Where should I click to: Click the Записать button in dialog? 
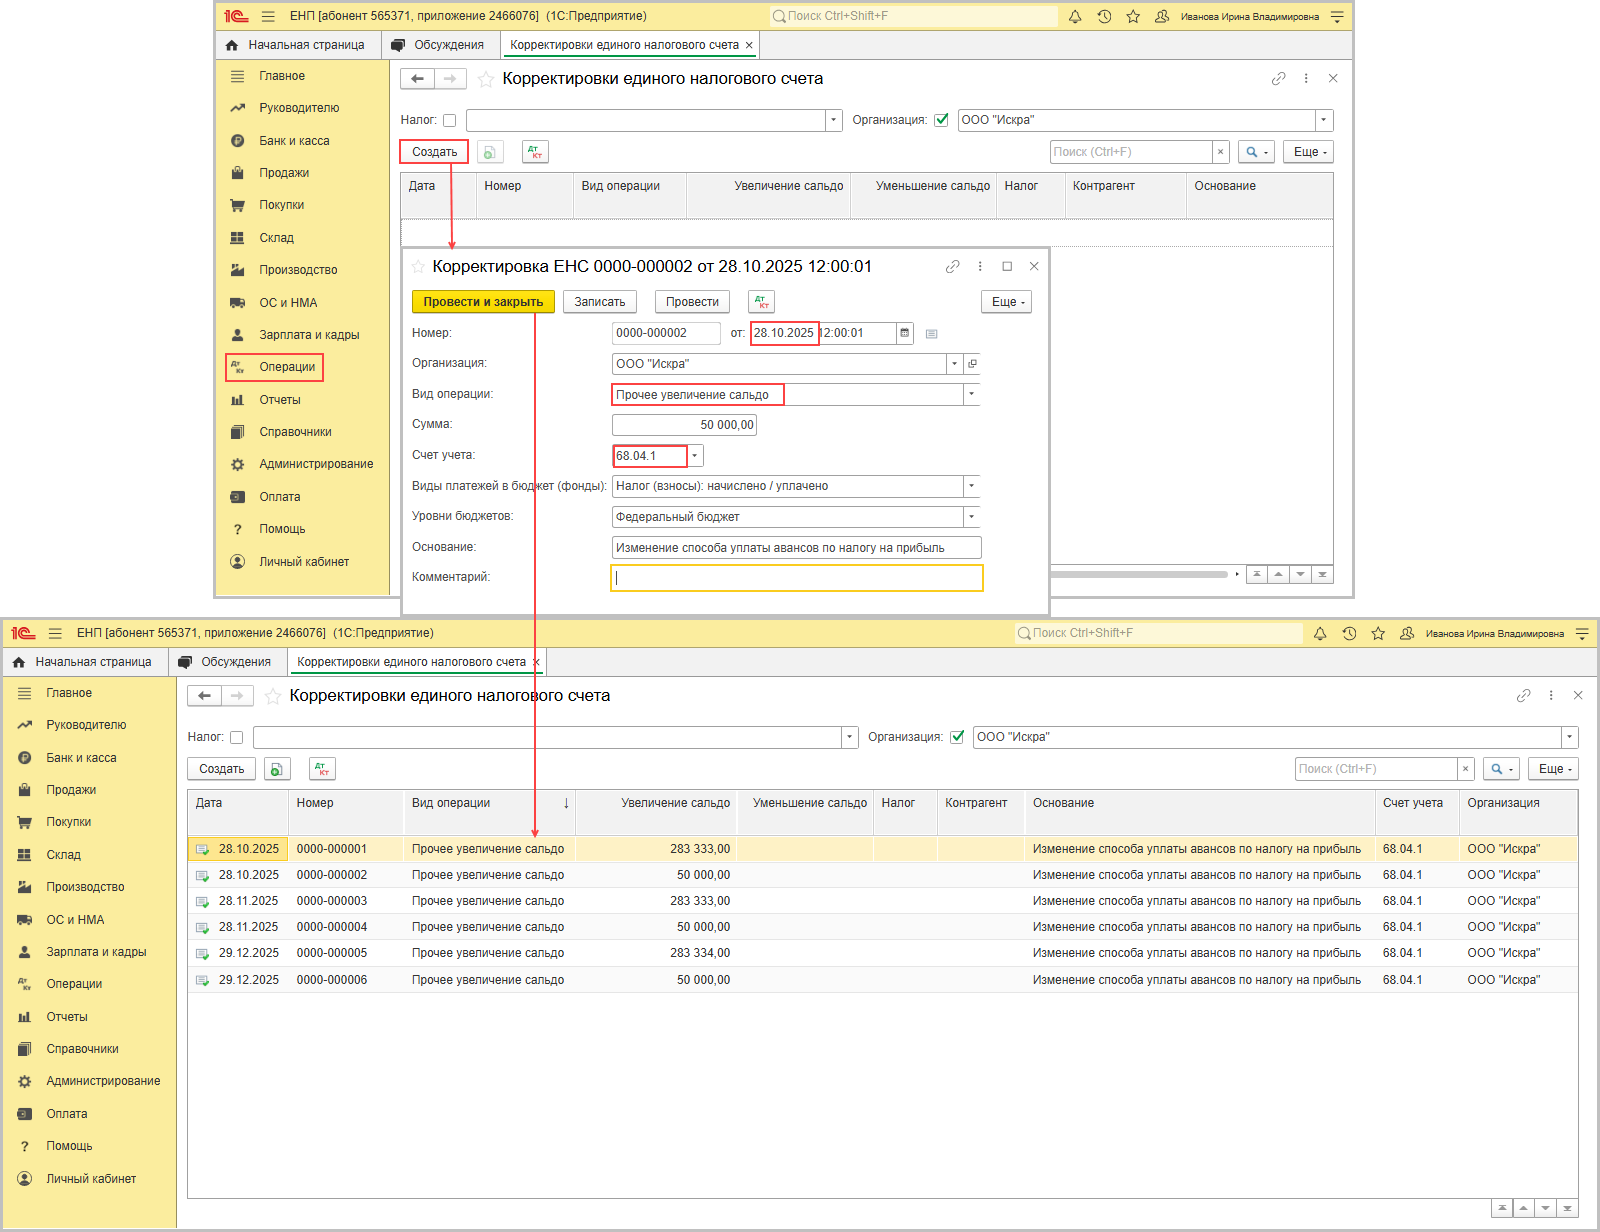click(600, 302)
